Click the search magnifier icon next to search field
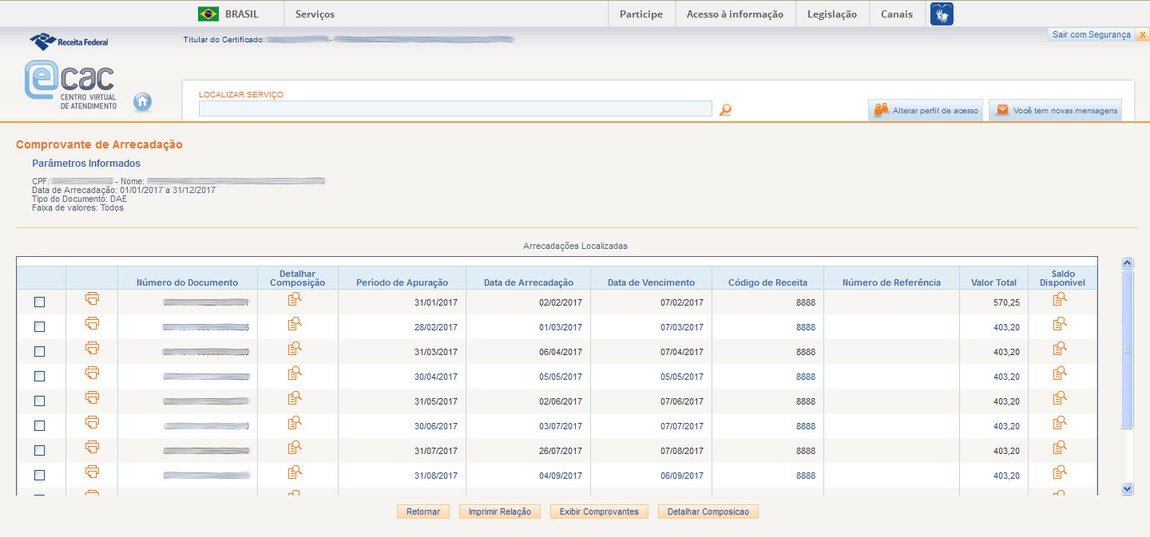The height and width of the screenshot is (537, 1150). pos(725,109)
